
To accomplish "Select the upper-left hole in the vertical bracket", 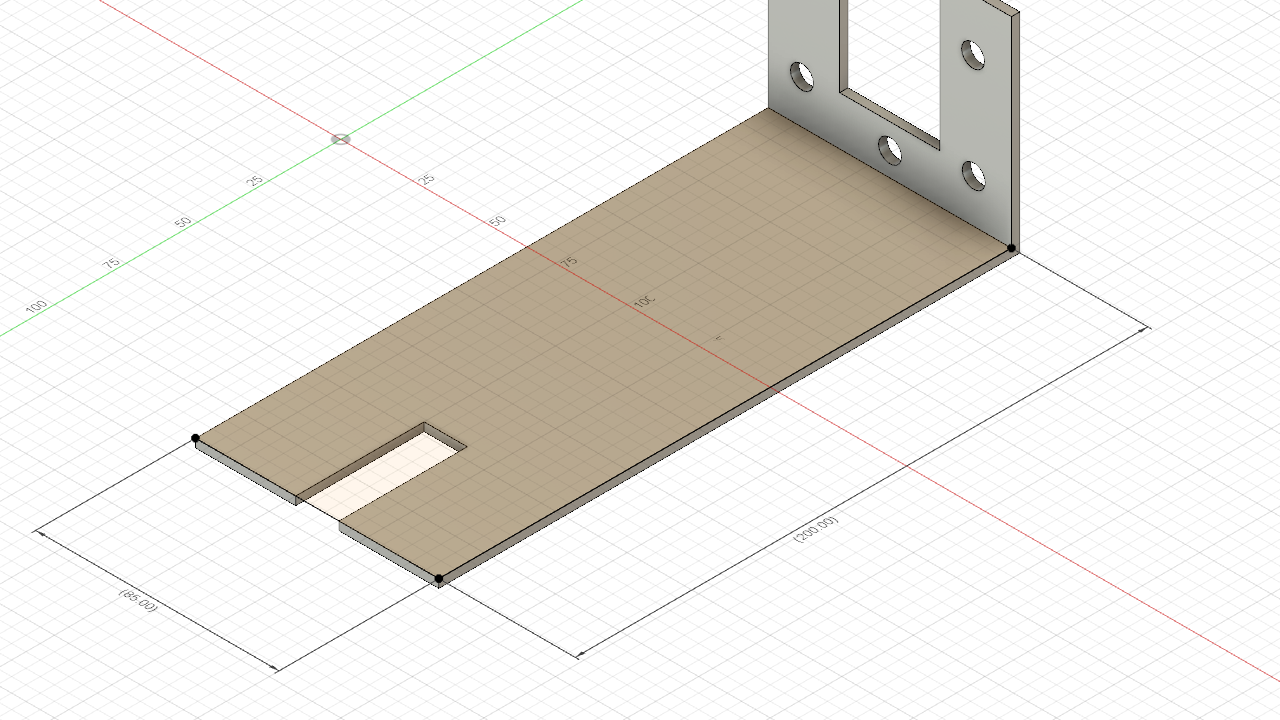I will pyautogui.click(x=802, y=76).
